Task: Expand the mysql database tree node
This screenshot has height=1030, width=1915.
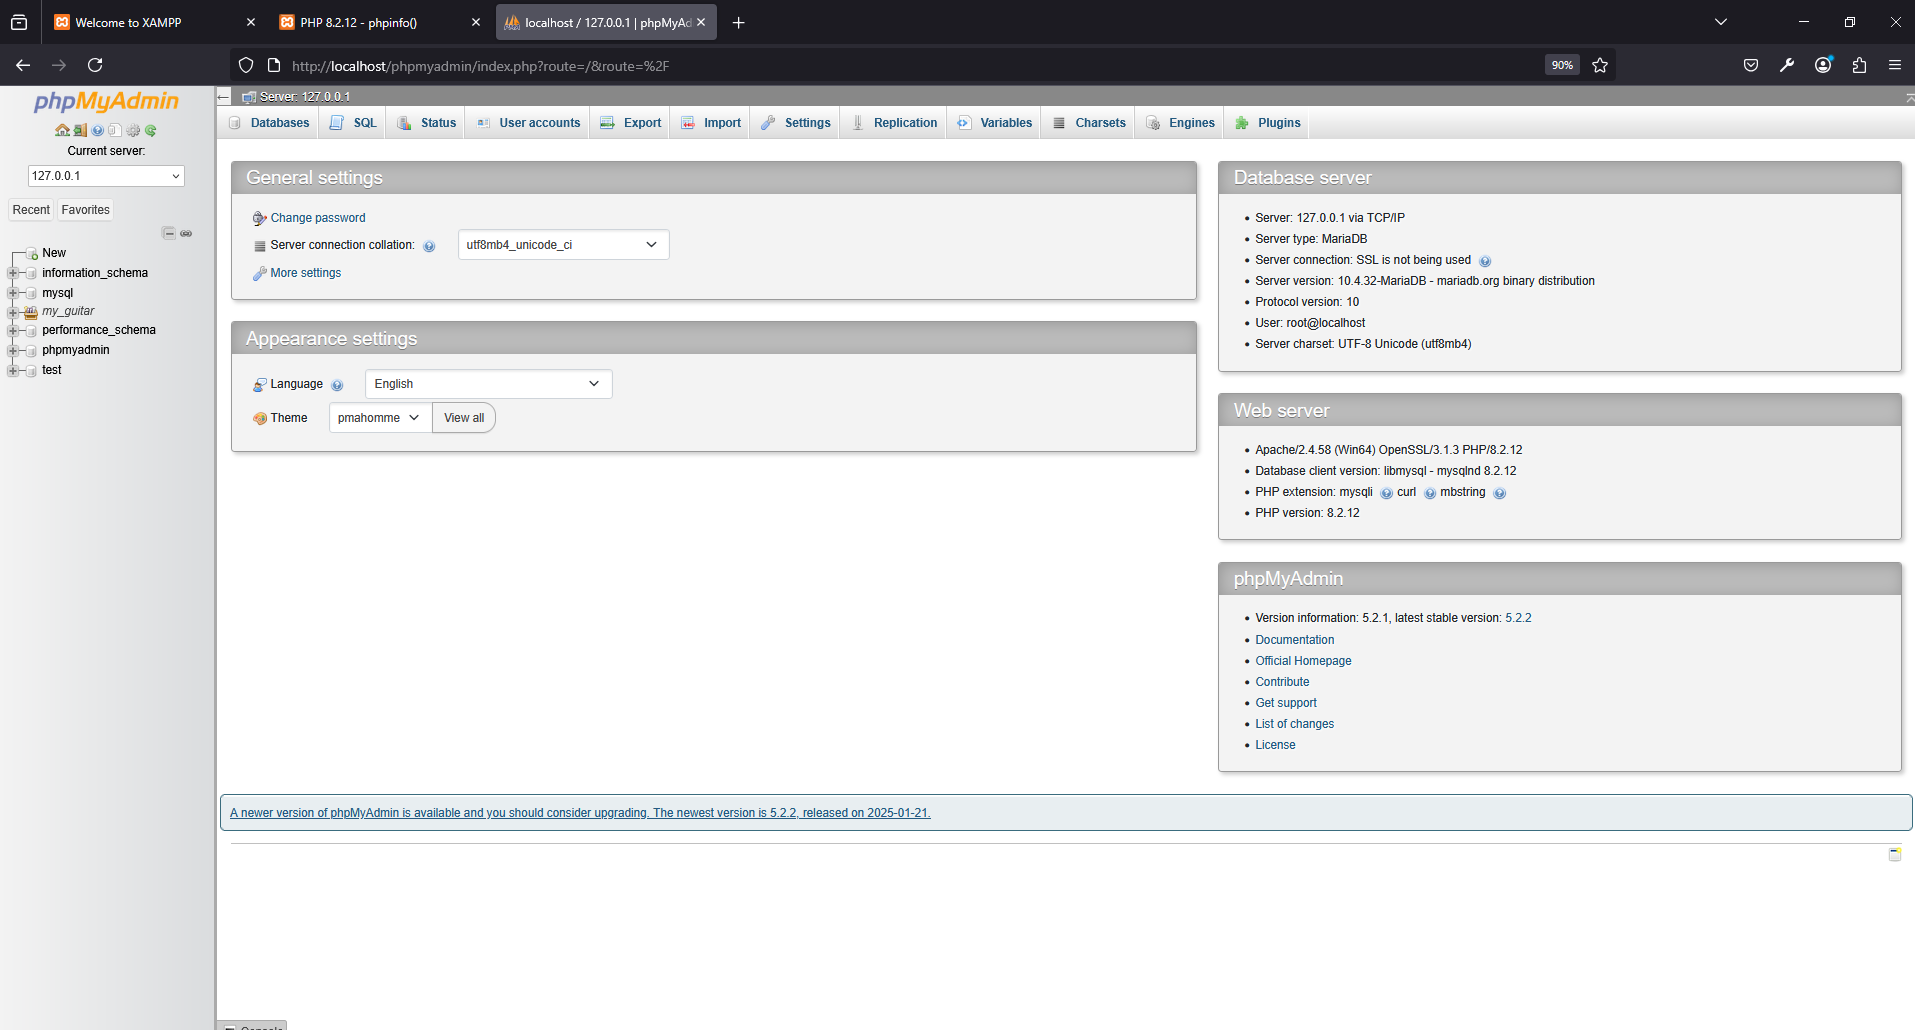Action: (x=12, y=292)
